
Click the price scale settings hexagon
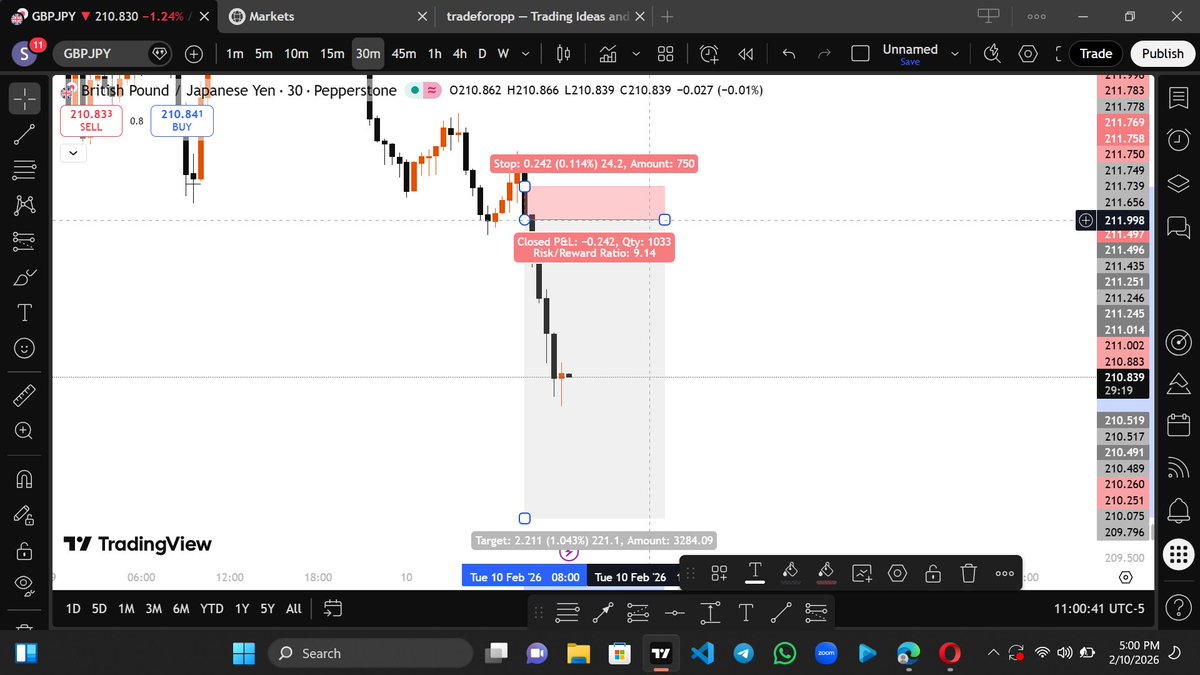click(x=1126, y=578)
